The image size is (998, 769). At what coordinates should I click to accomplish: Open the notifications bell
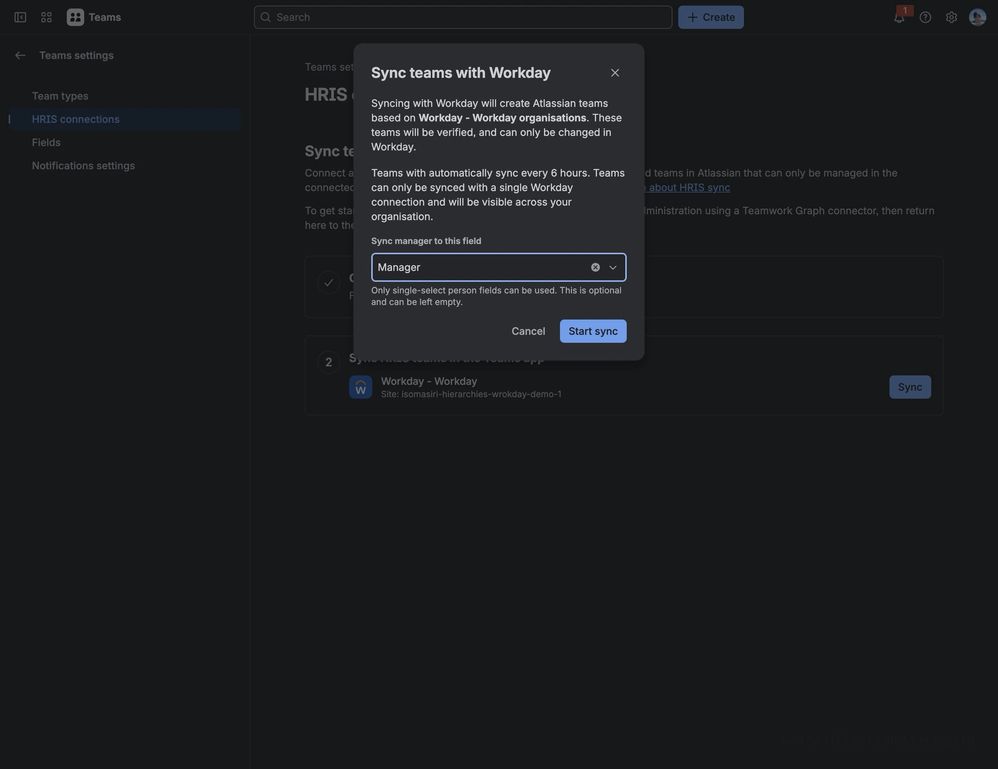click(x=899, y=17)
